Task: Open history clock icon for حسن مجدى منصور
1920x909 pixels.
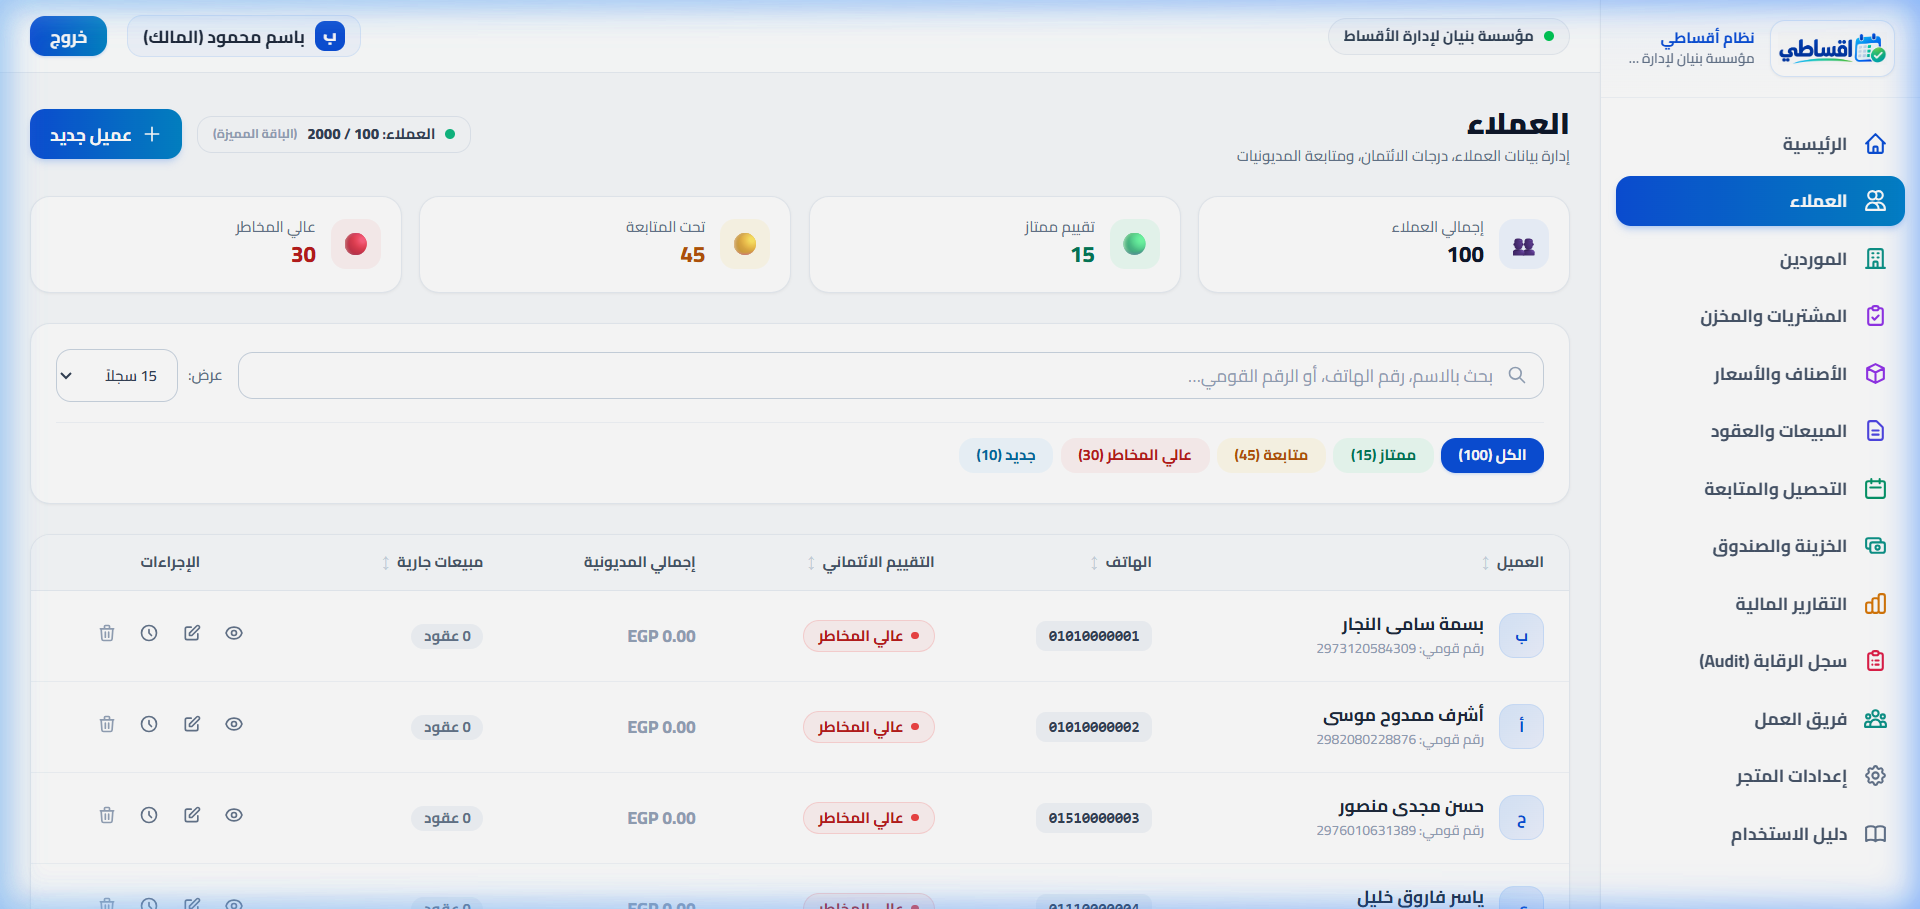Action: (x=149, y=815)
